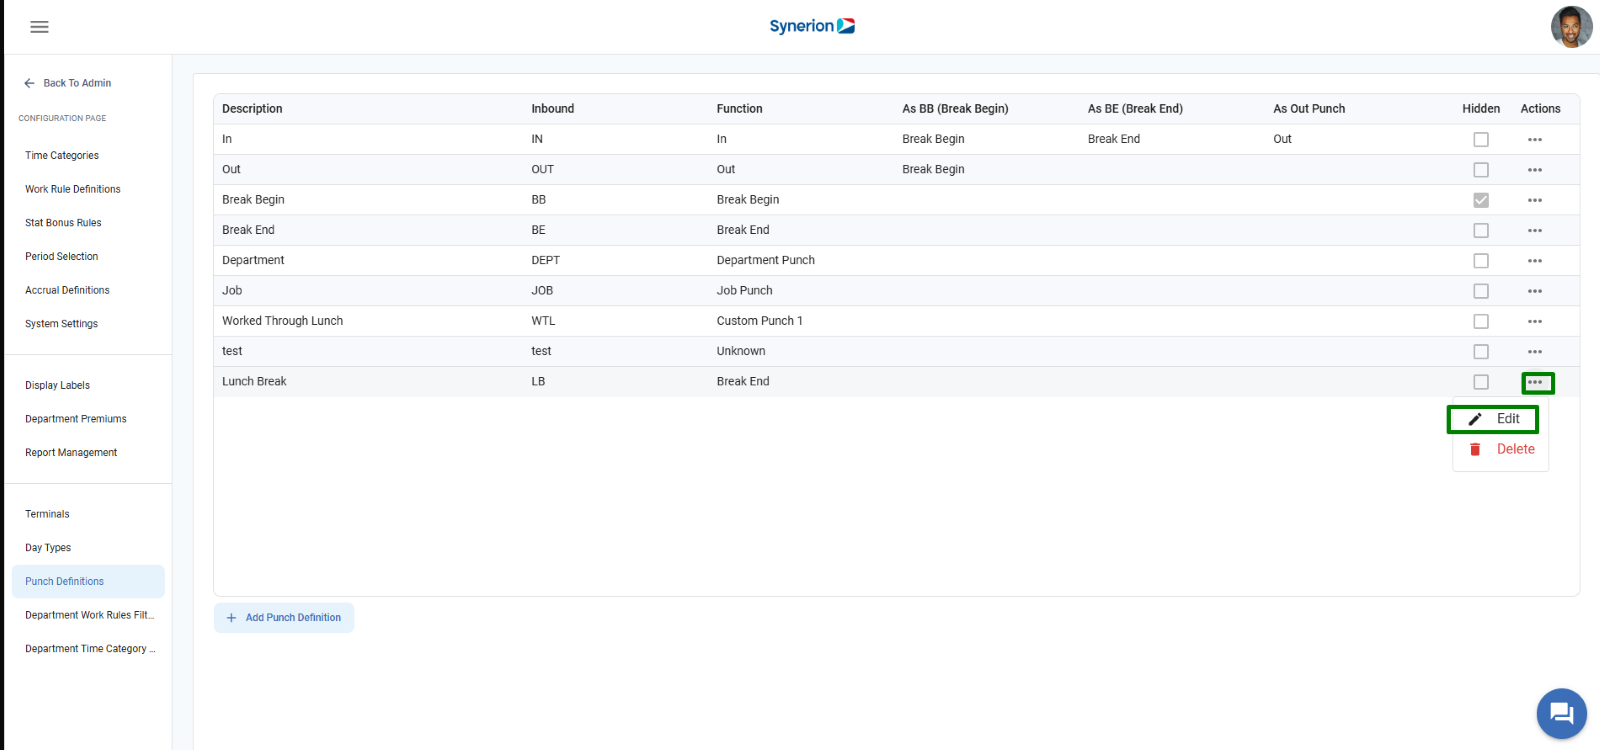Uncheck Hidden checkbox for Break Begin row

pyautogui.click(x=1481, y=200)
